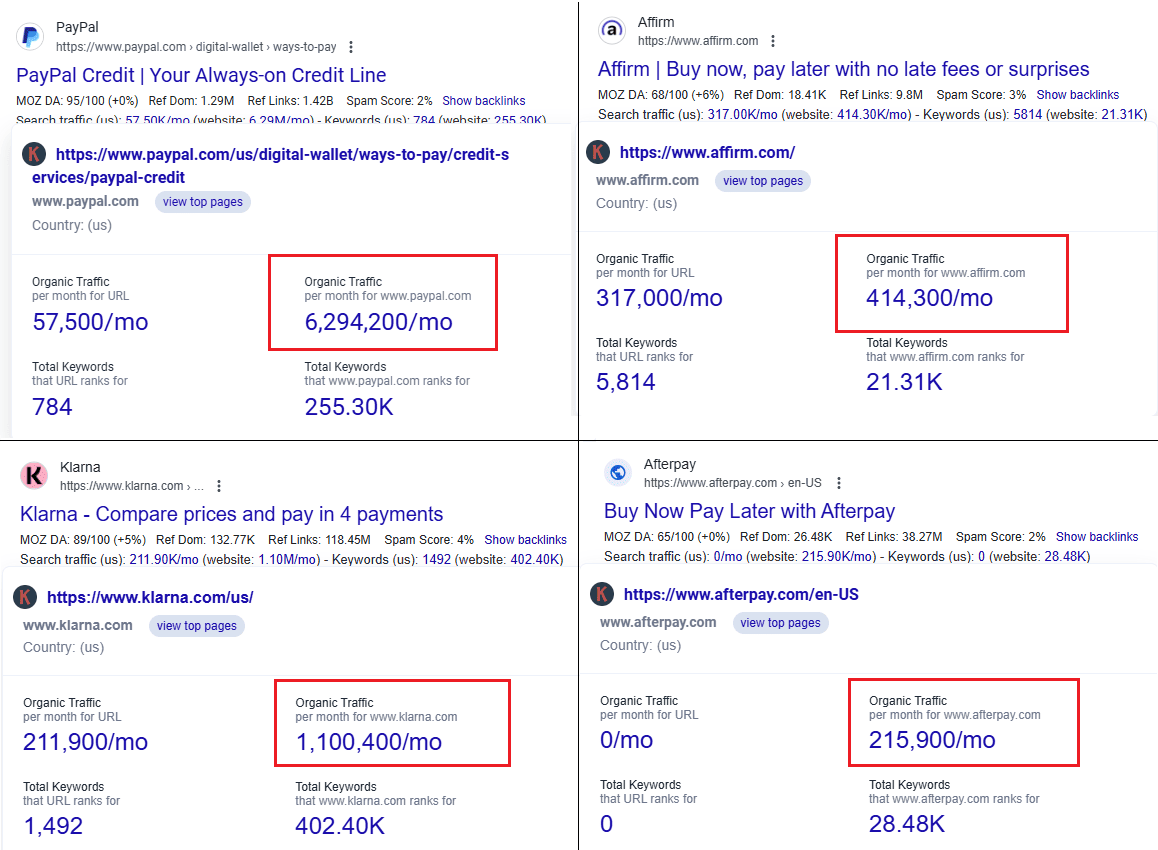This screenshot has width=1158, height=850.
Task: Click Afterpay website traffic 215,900/mo value
Action: 932,740
